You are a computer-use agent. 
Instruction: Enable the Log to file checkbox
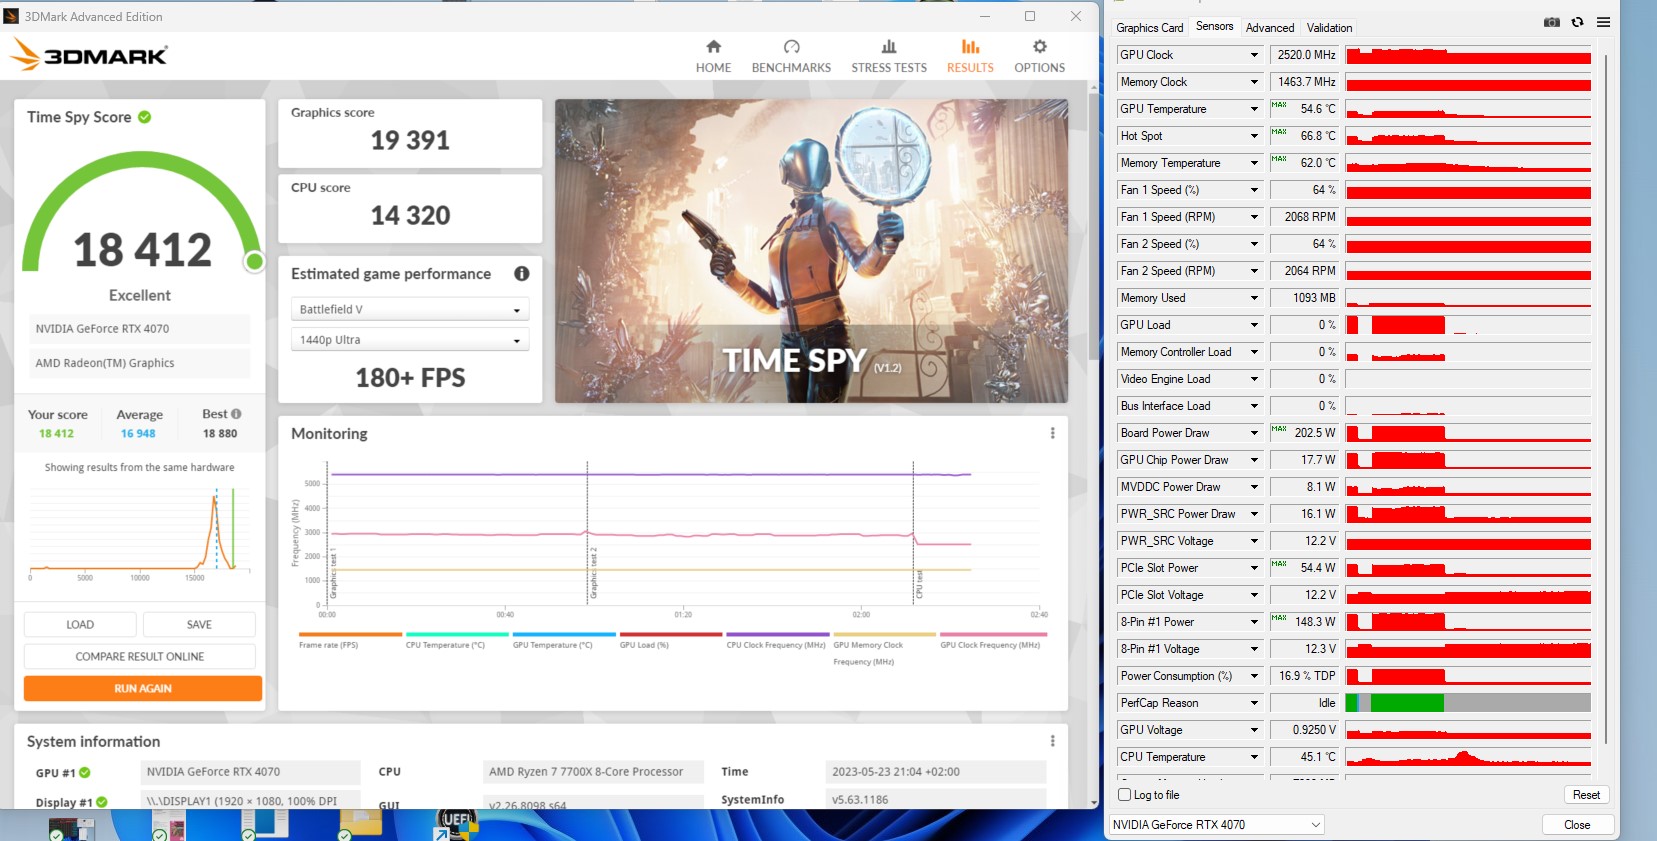pyautogui.click(x=1125, y=795)
